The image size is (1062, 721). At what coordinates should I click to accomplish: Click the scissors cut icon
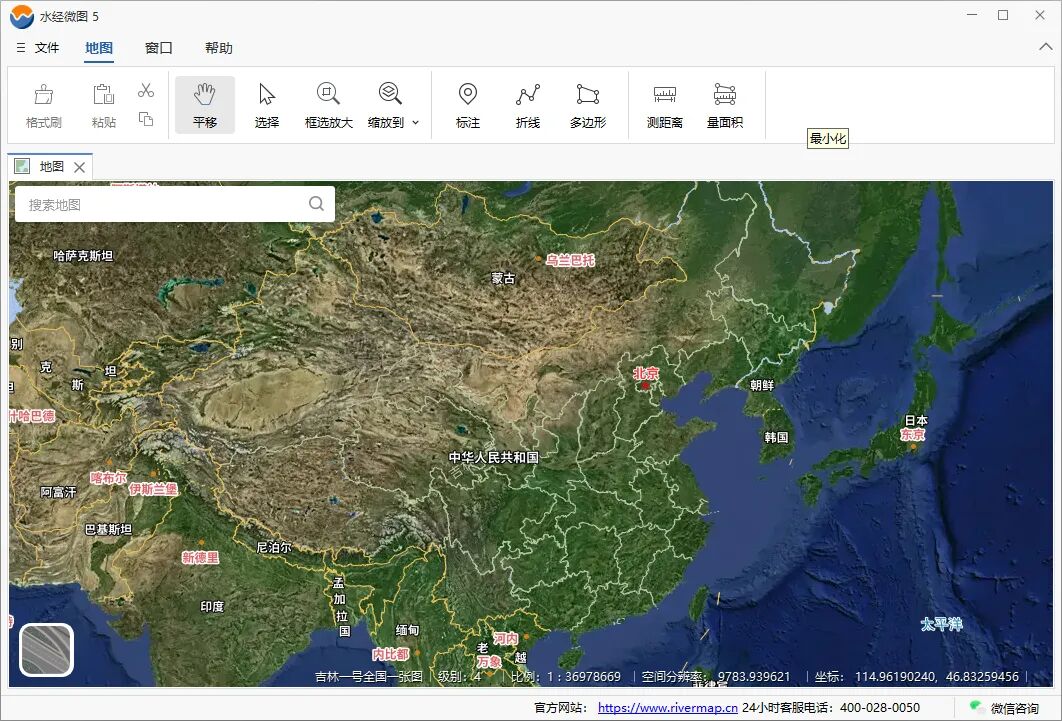[x=146, y=90]
